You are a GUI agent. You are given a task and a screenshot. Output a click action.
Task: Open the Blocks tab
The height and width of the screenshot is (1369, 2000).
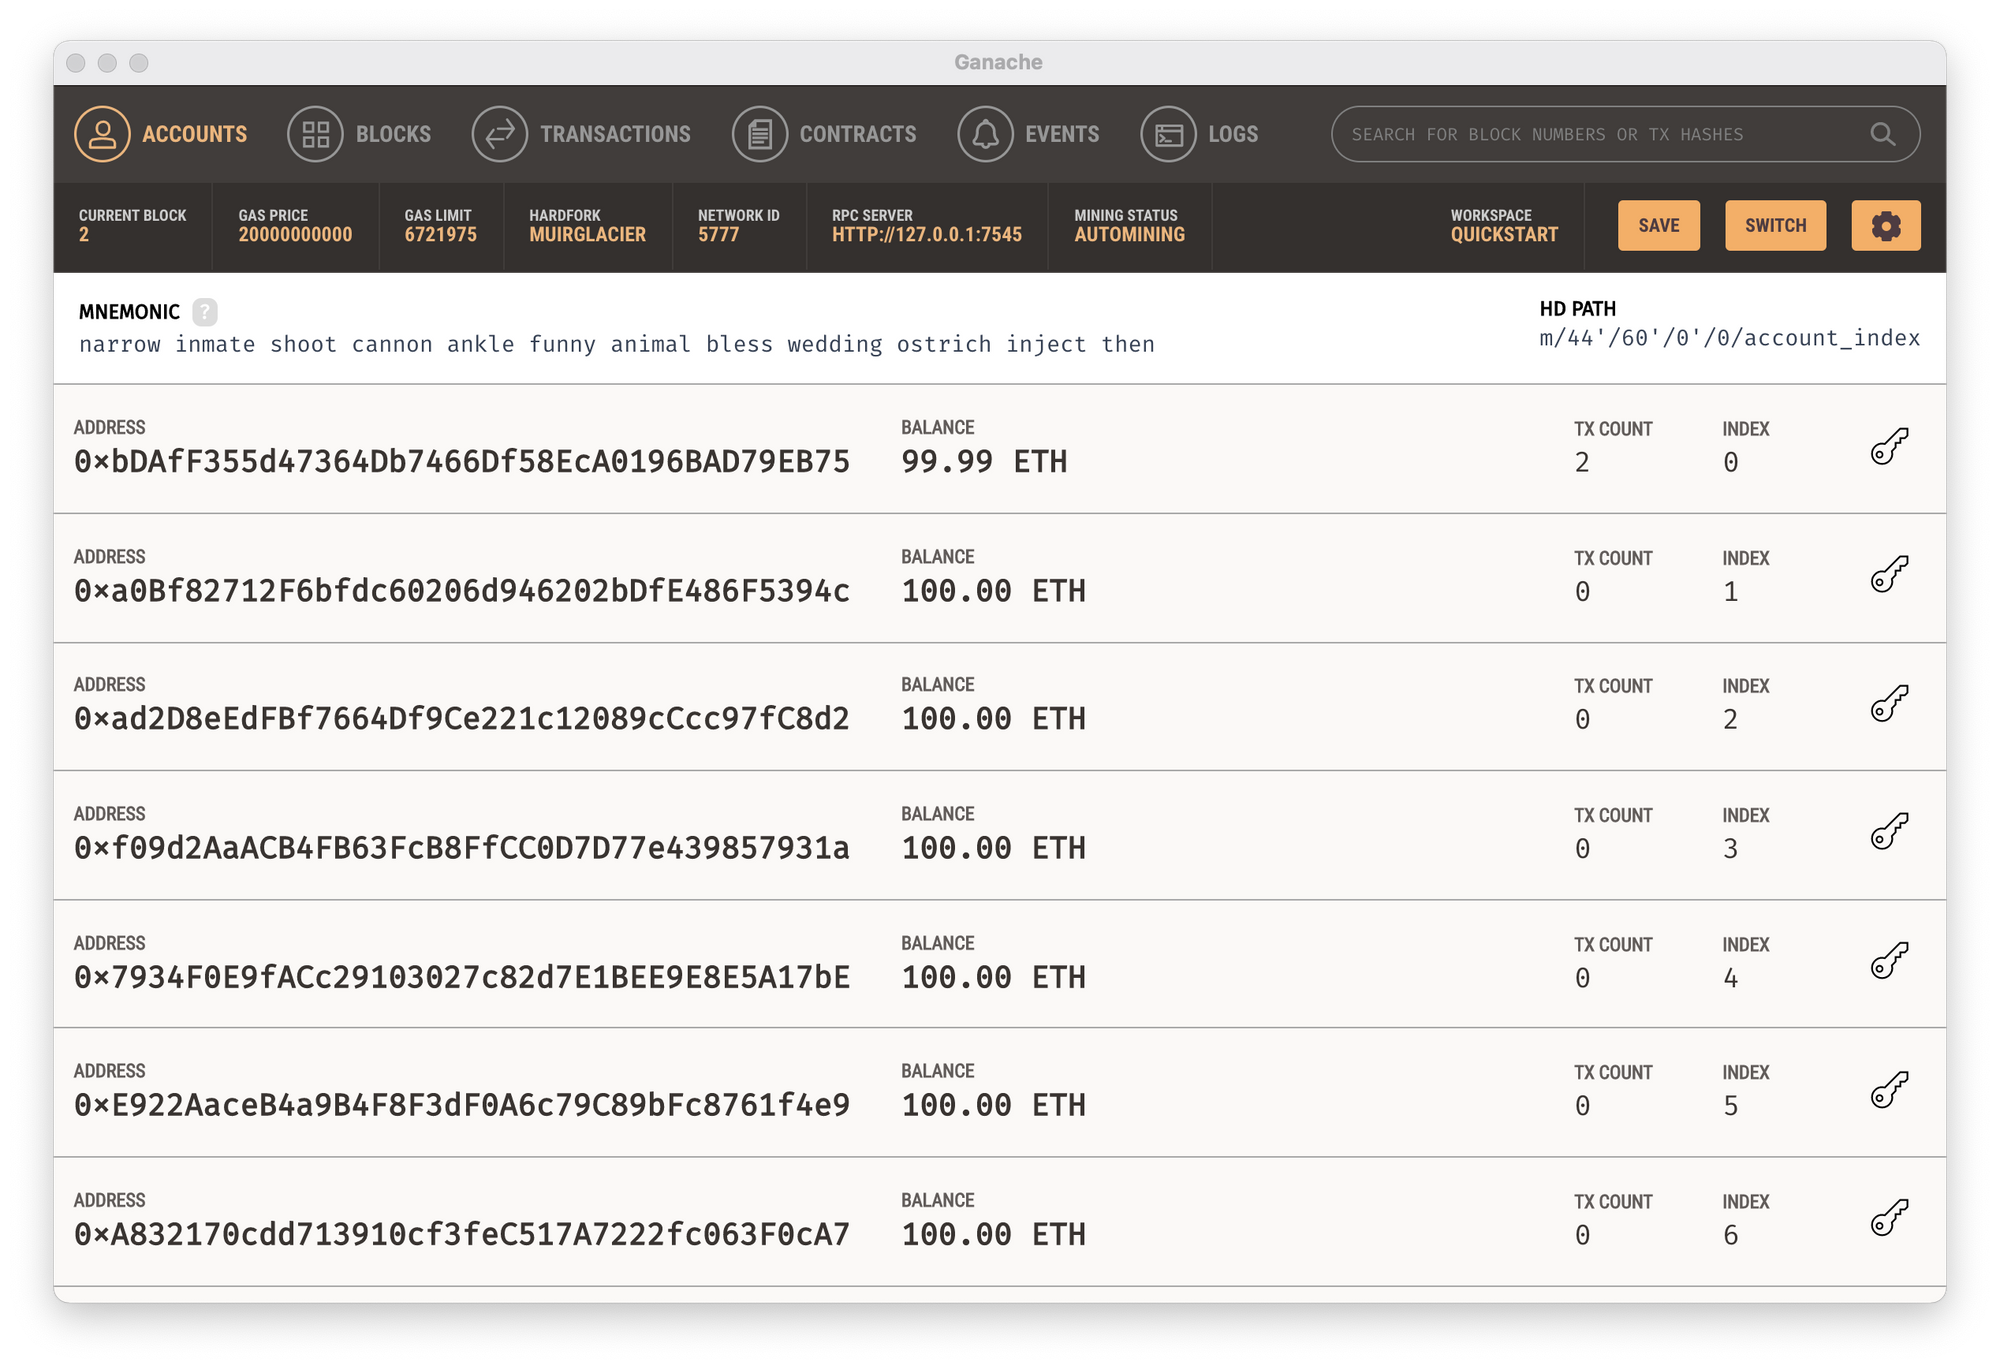pos(360,134)
